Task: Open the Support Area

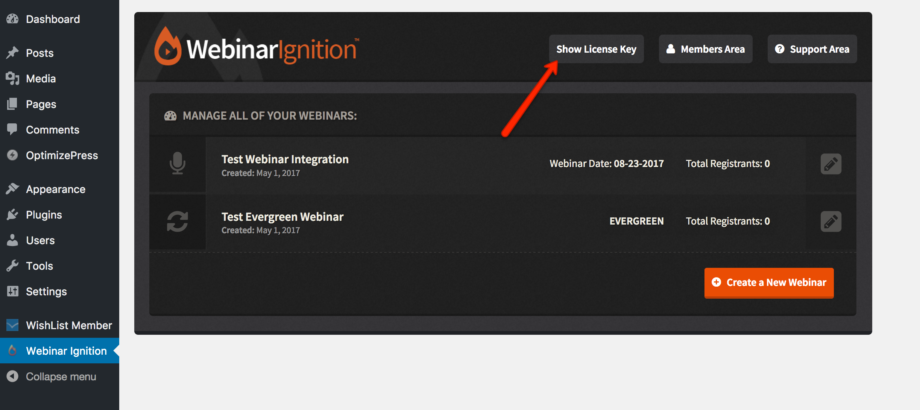Action: 812,49
